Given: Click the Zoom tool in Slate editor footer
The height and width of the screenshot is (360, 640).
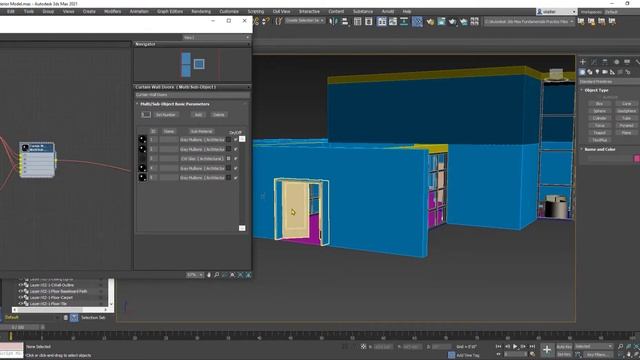Looking at the screenshot, I should coord(217,275).
